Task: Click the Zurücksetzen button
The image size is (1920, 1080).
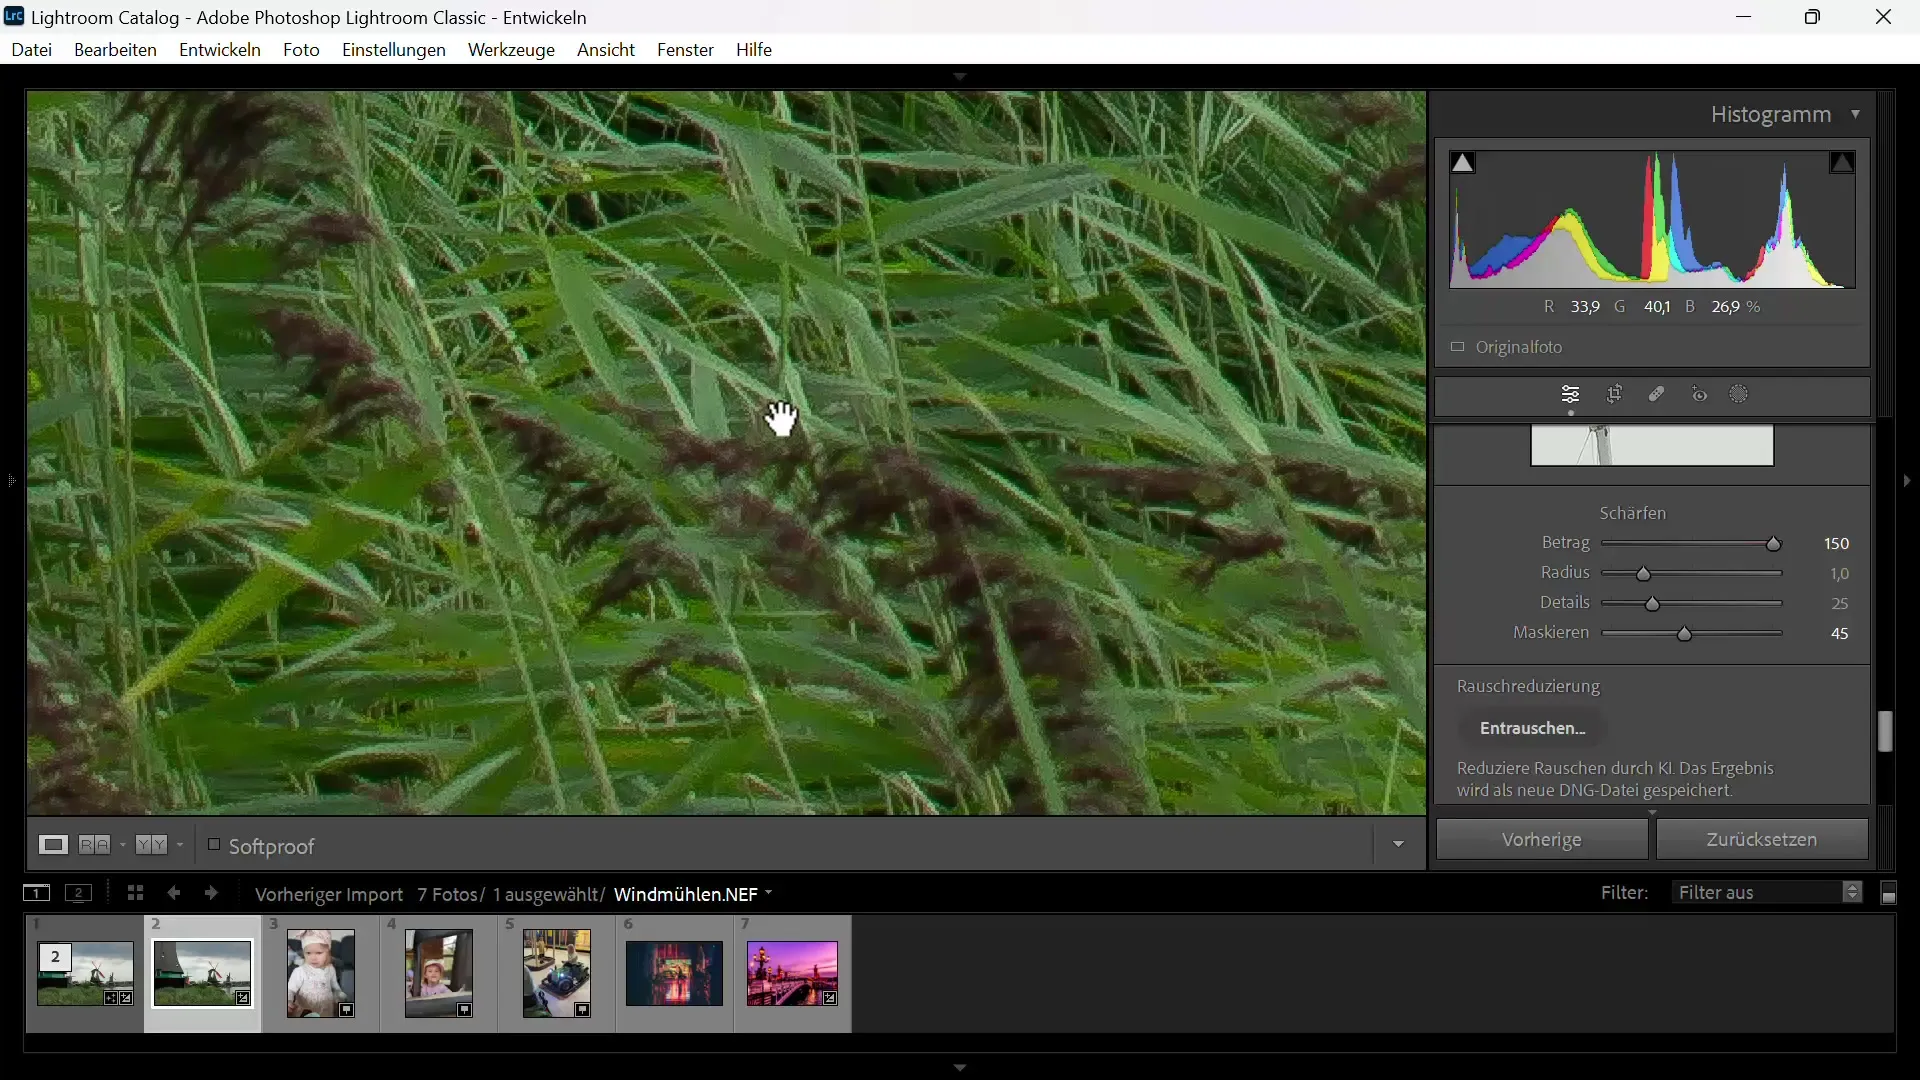Action: coord(1762,840)
